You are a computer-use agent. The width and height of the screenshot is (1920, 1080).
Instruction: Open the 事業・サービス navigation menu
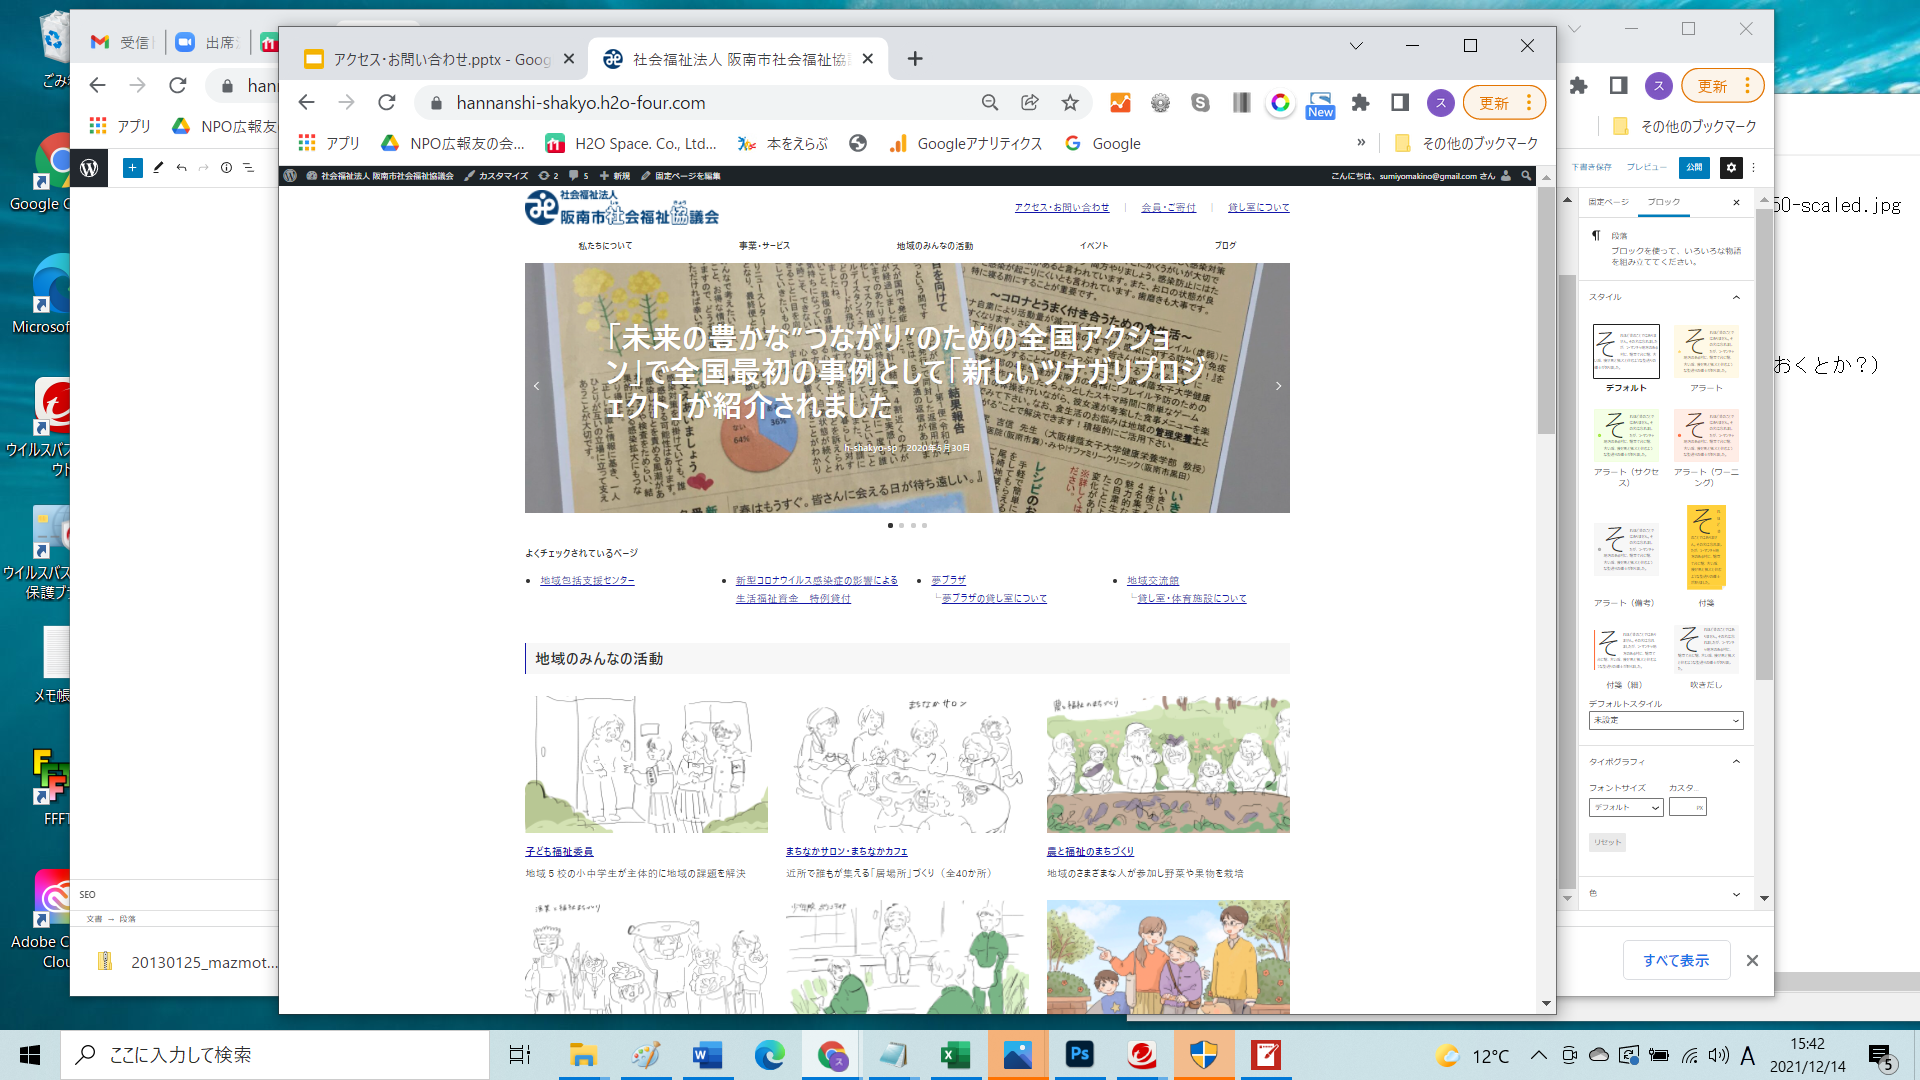tap(765, 246)
